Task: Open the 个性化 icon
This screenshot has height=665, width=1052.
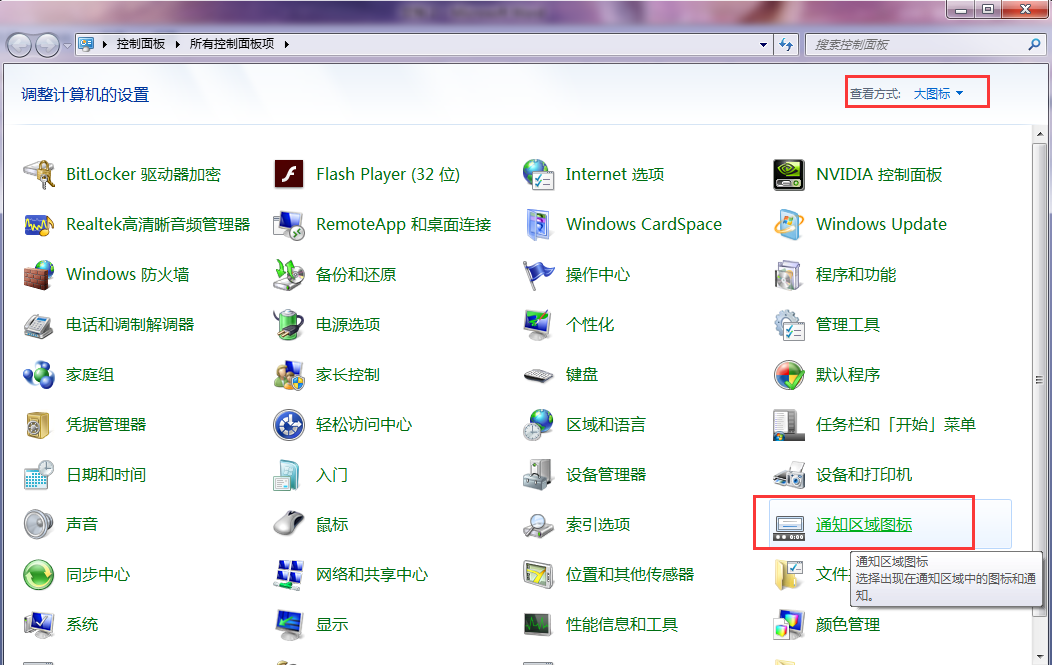Action: 538,325
